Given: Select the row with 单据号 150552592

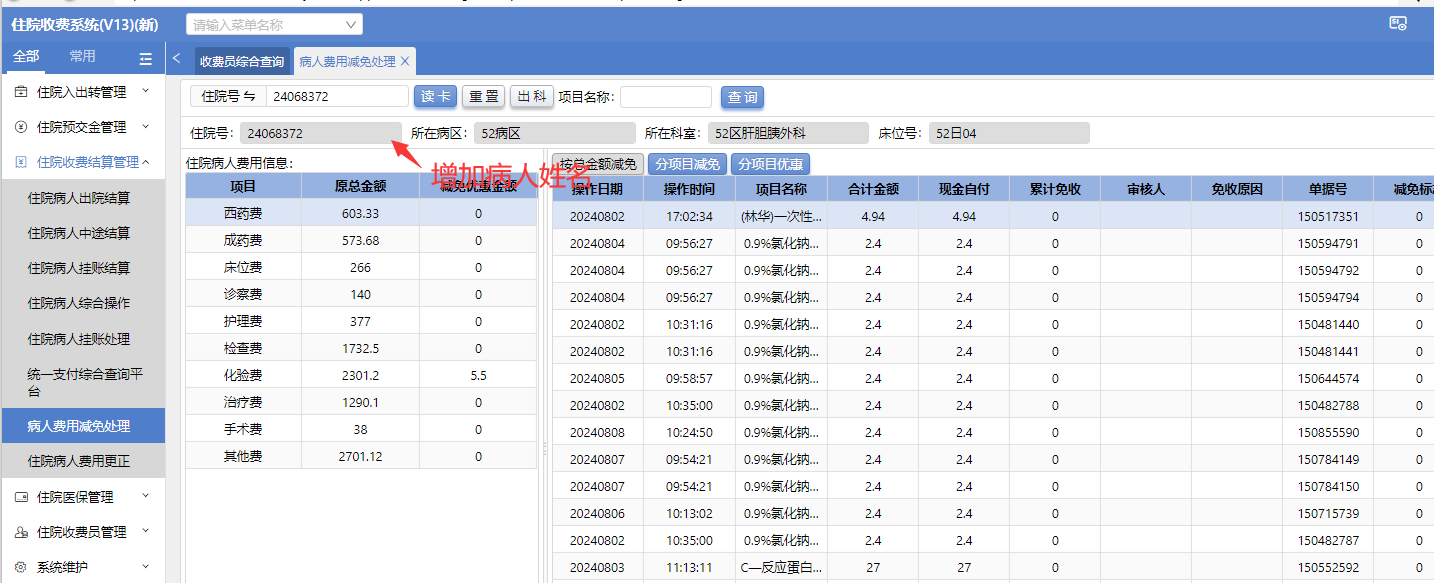Looking at the screenshot, I should (x=993, y=567).
